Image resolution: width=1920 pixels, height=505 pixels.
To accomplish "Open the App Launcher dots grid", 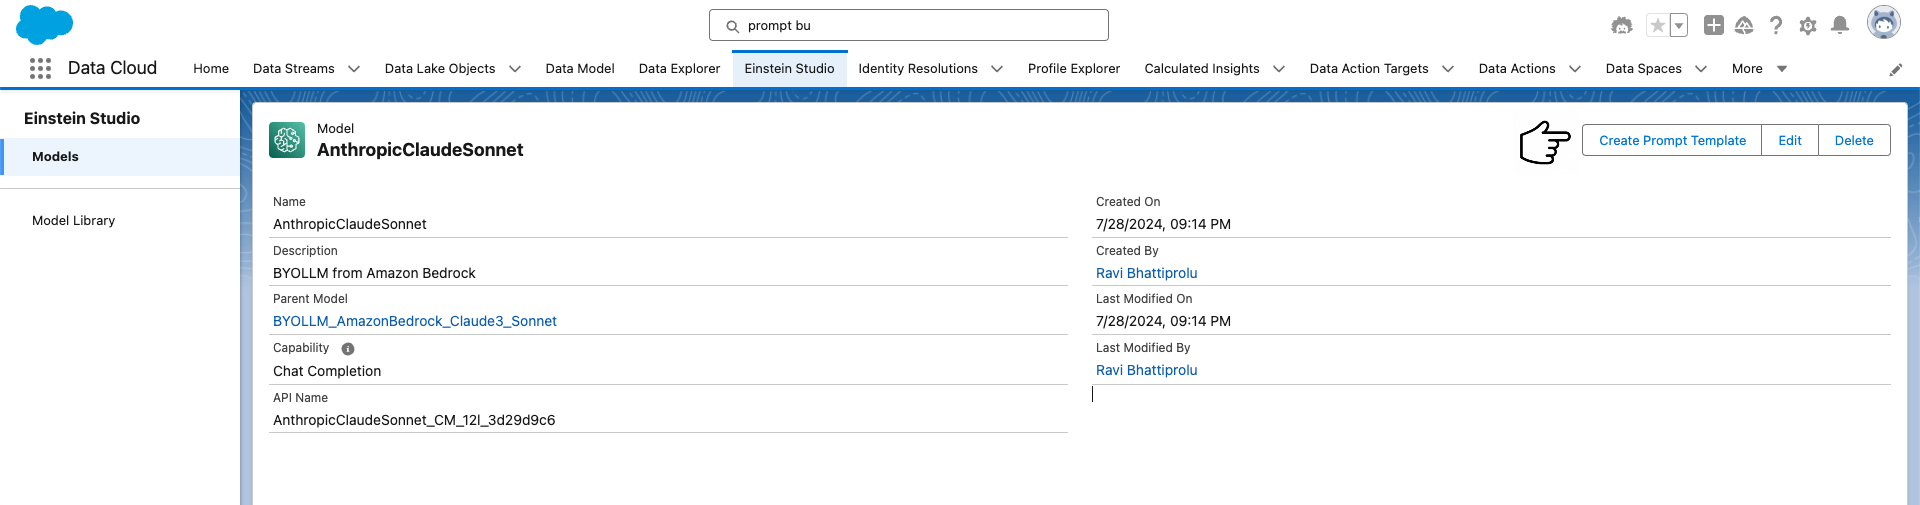I will [x=40, y=68].
